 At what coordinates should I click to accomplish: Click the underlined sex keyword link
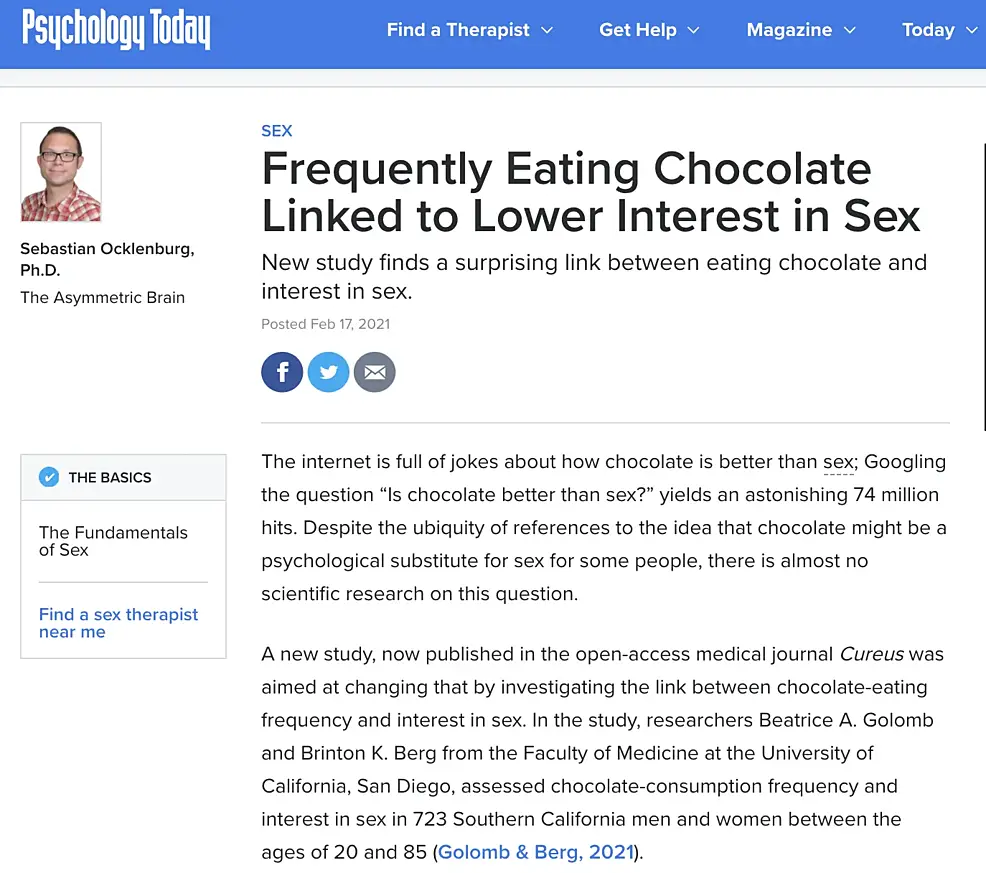click(x=838, y=463)
